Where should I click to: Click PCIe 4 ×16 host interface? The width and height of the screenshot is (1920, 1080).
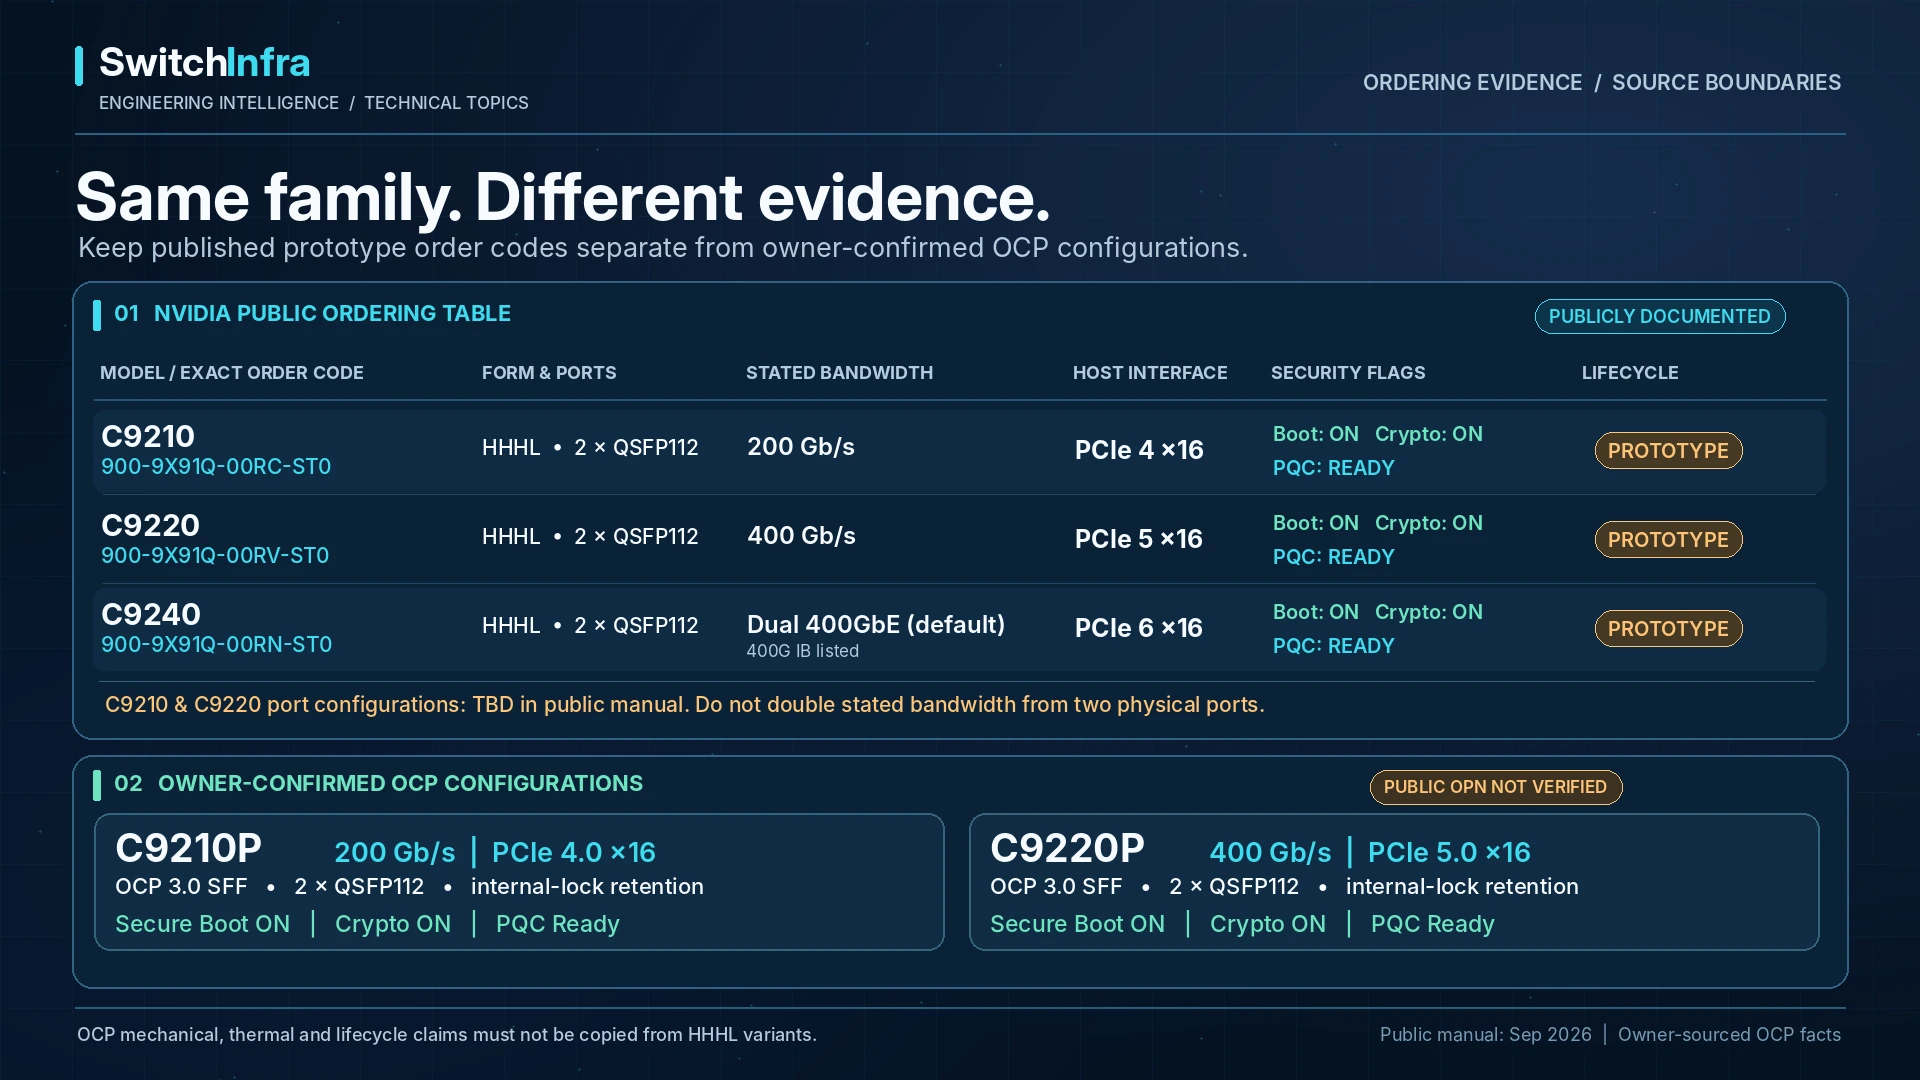[x=1139, y=450]
